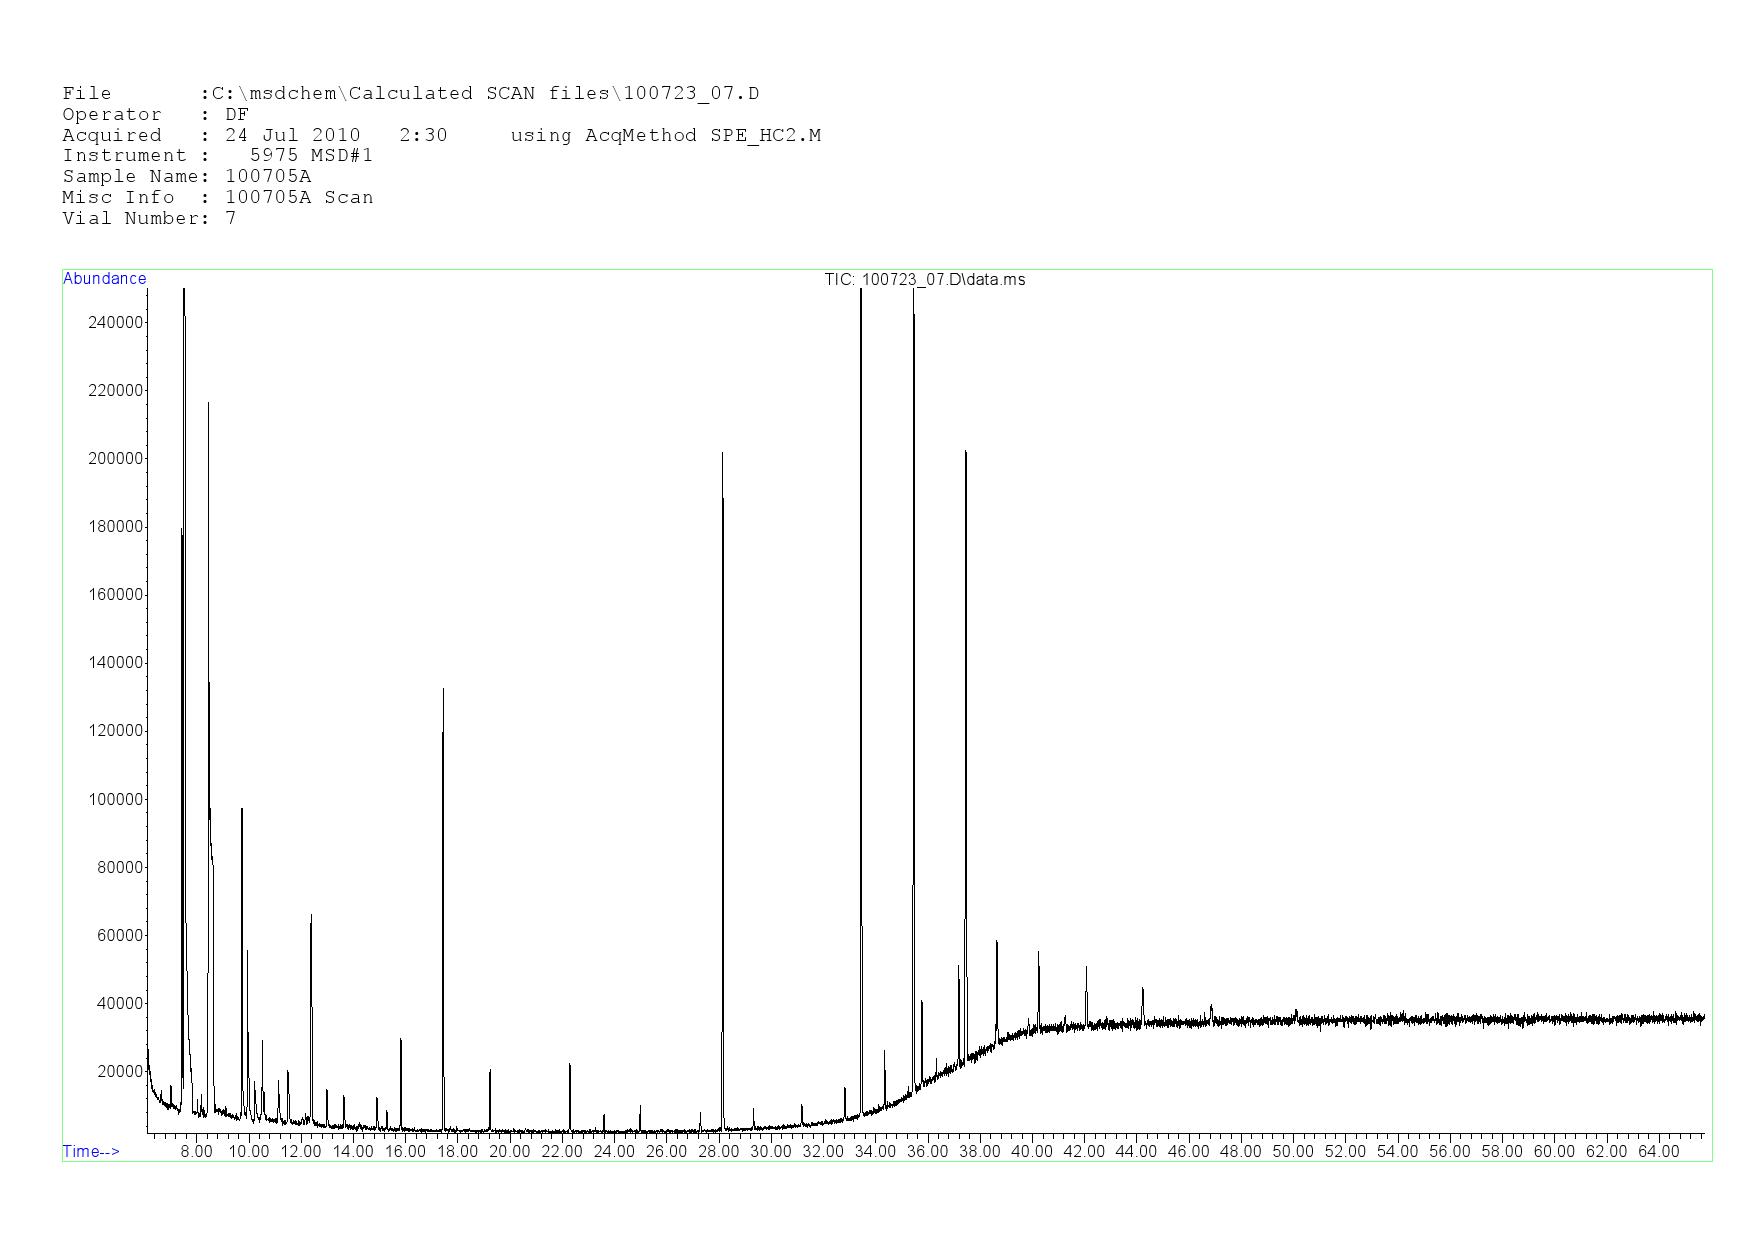Click the peak apex near 37.5 minutes
The image size is (1754, 1240).
coord(965,453)
